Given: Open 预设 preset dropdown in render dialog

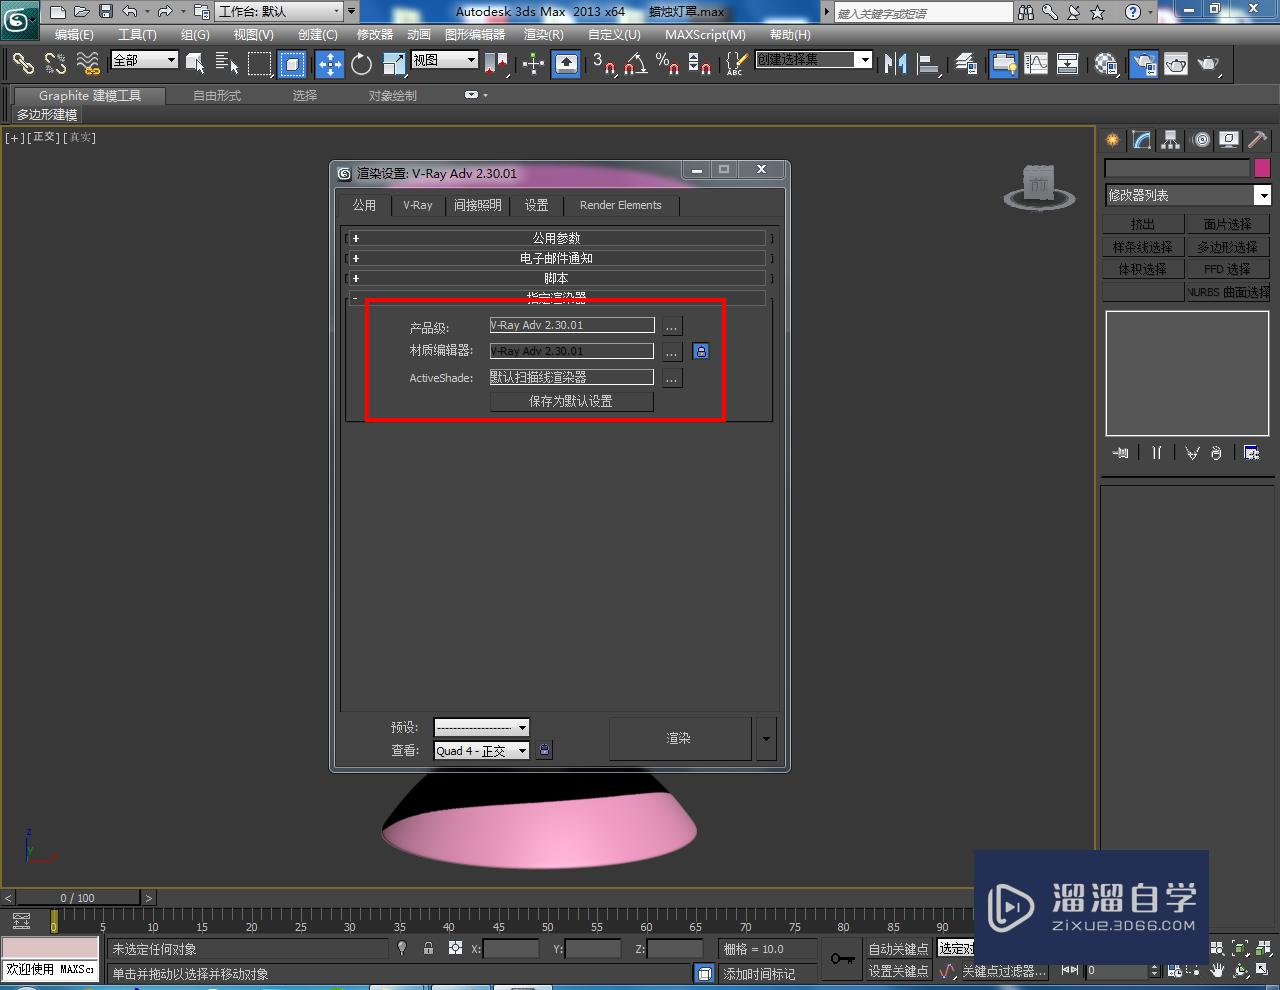Looking at the screenshot, I should tap(481, 727).
